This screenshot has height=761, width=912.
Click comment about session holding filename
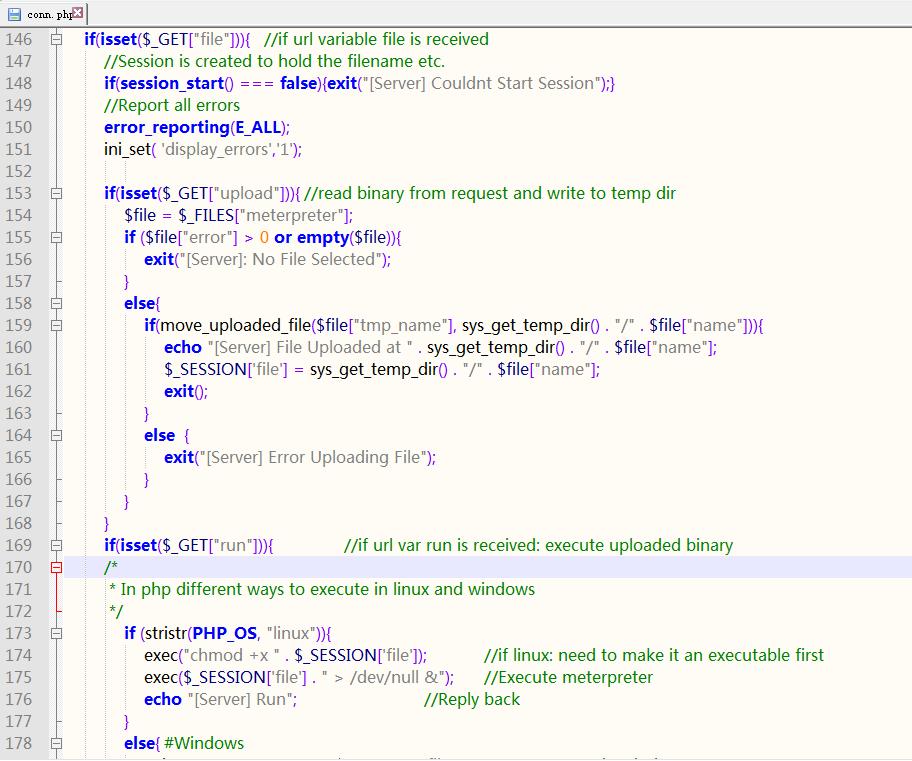pyautogui.click(x=275, y=62)
